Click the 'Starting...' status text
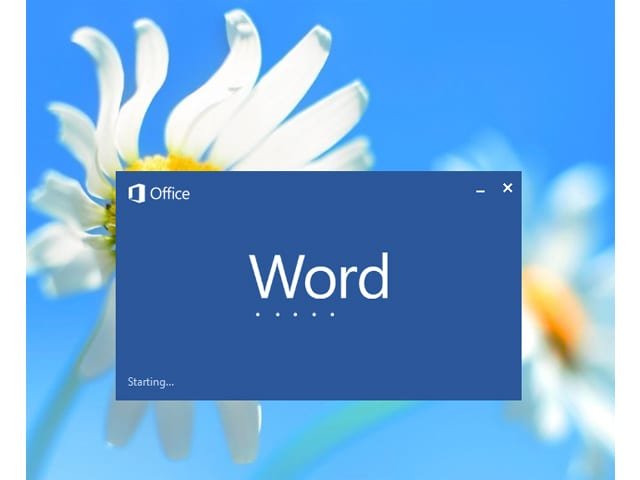This screenshot has height=480, width=640. pyautogui.click(x=150, y=381)
